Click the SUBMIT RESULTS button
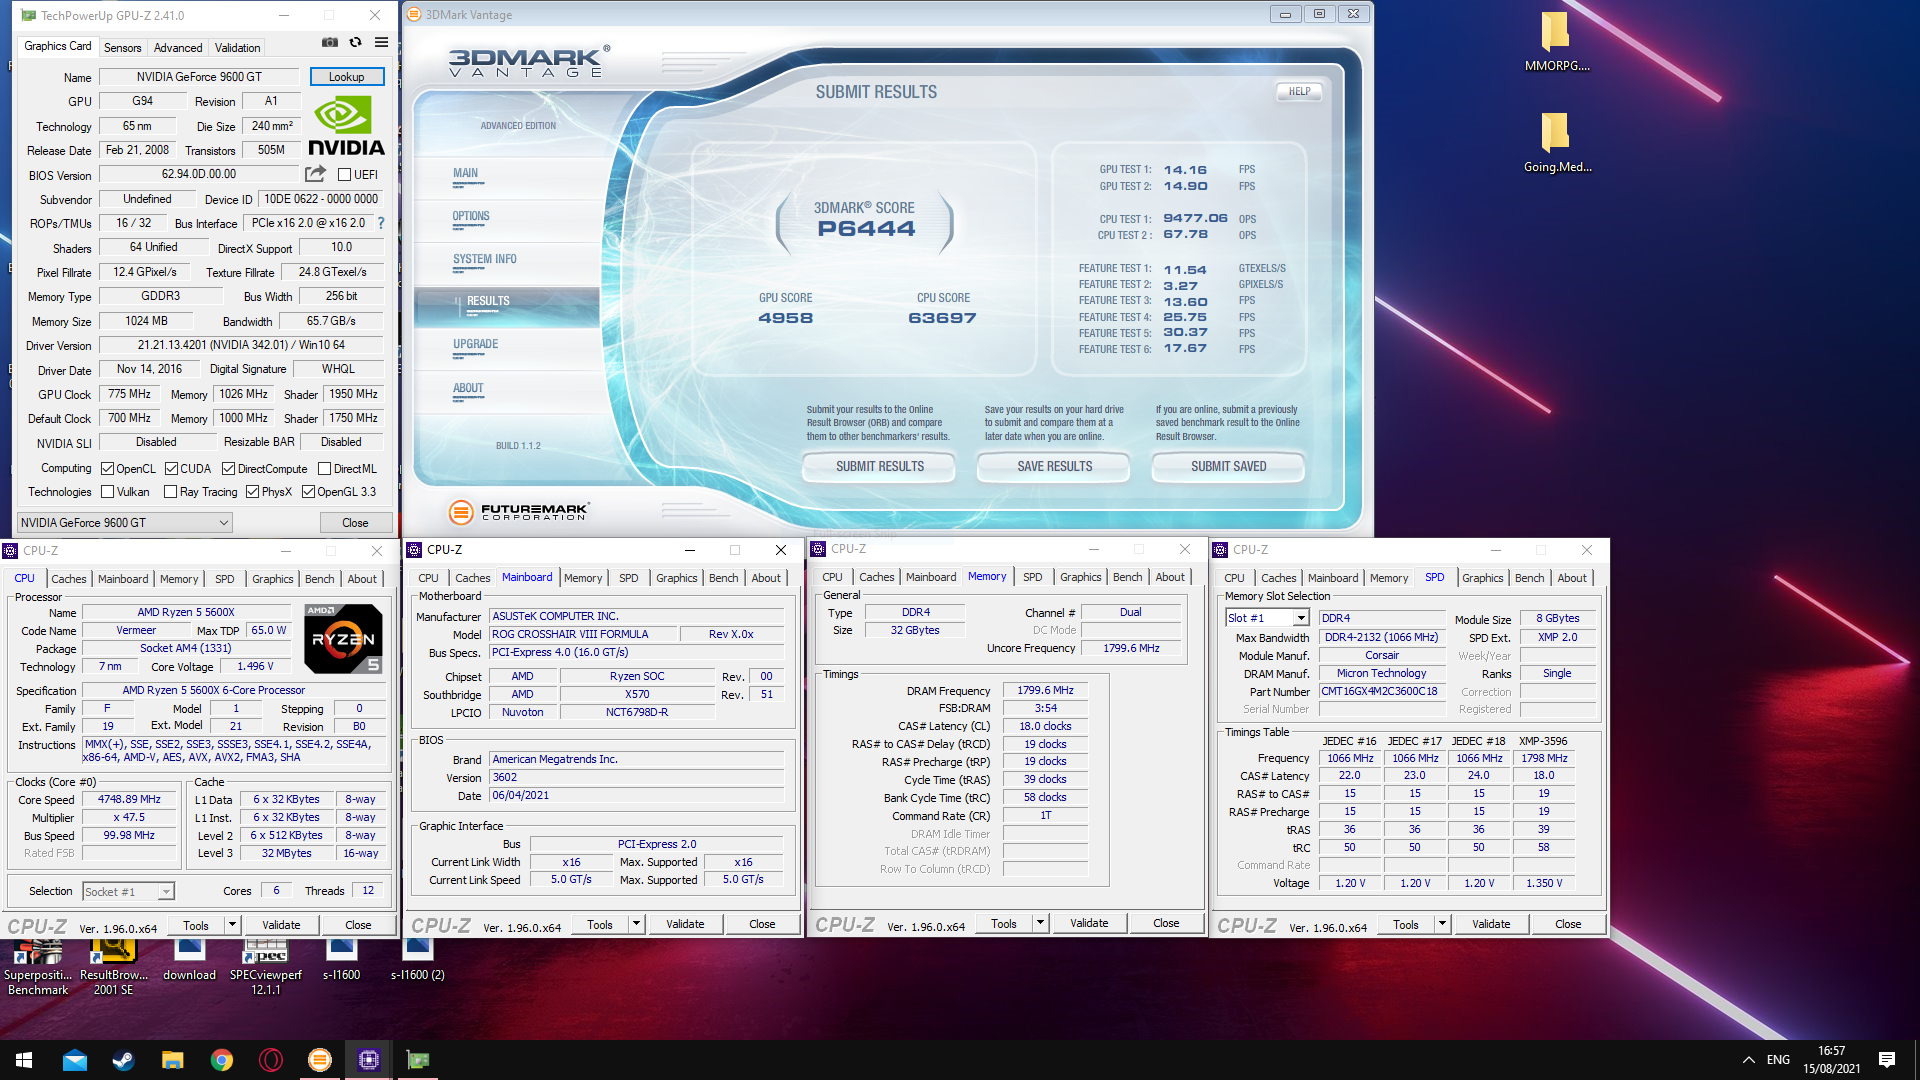 [x=880, y=467]
